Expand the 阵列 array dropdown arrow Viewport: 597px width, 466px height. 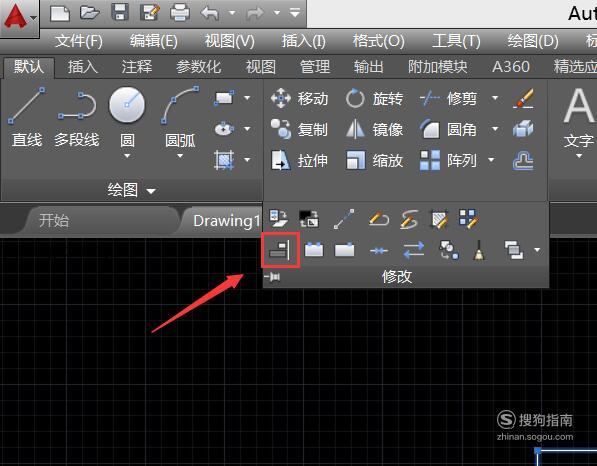pyautogui.click(x=491, y=160)
